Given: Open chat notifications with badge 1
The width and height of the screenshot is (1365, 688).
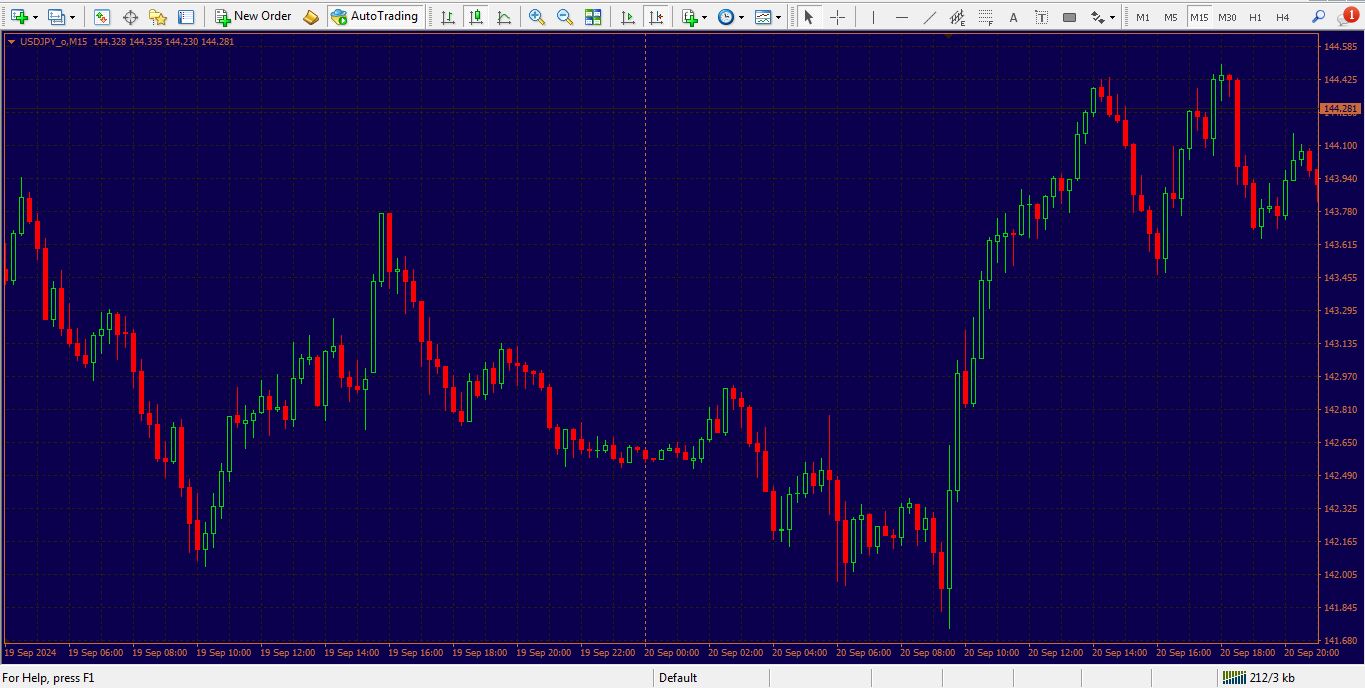Looking at the screenshot, I should coord(1347,16).
